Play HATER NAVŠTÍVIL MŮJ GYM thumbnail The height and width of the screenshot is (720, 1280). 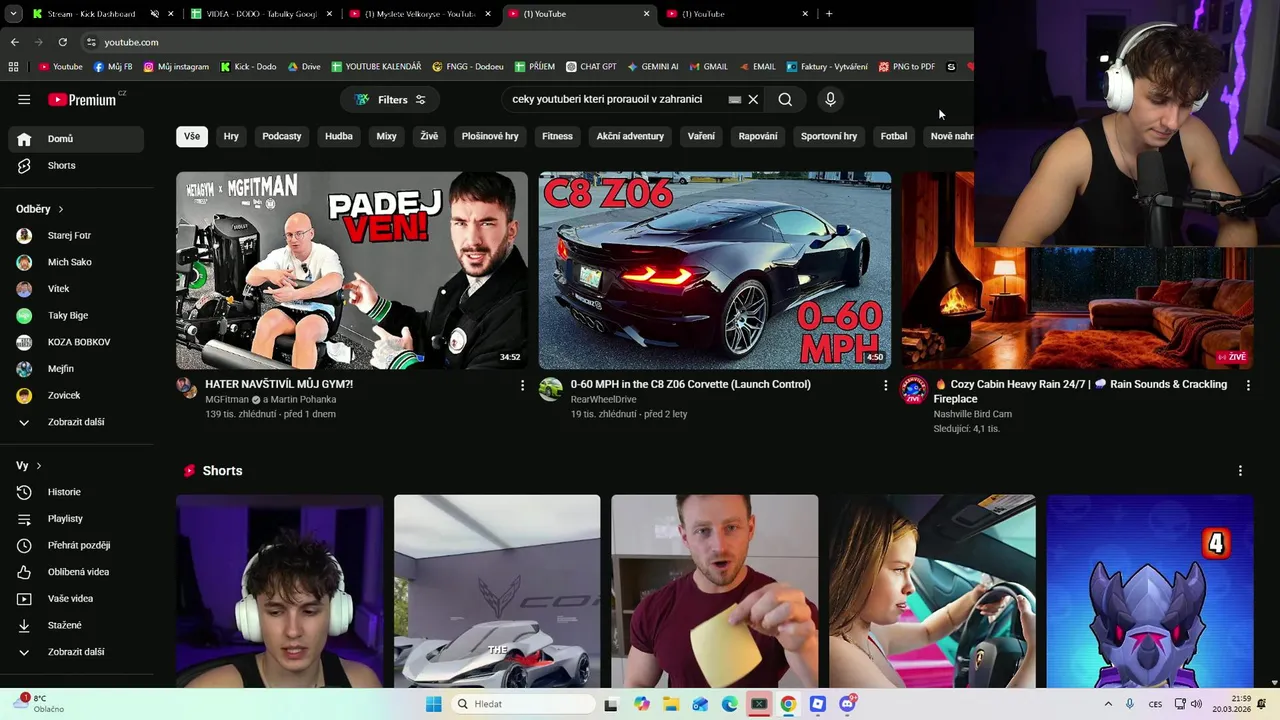[x=352, y=270]
